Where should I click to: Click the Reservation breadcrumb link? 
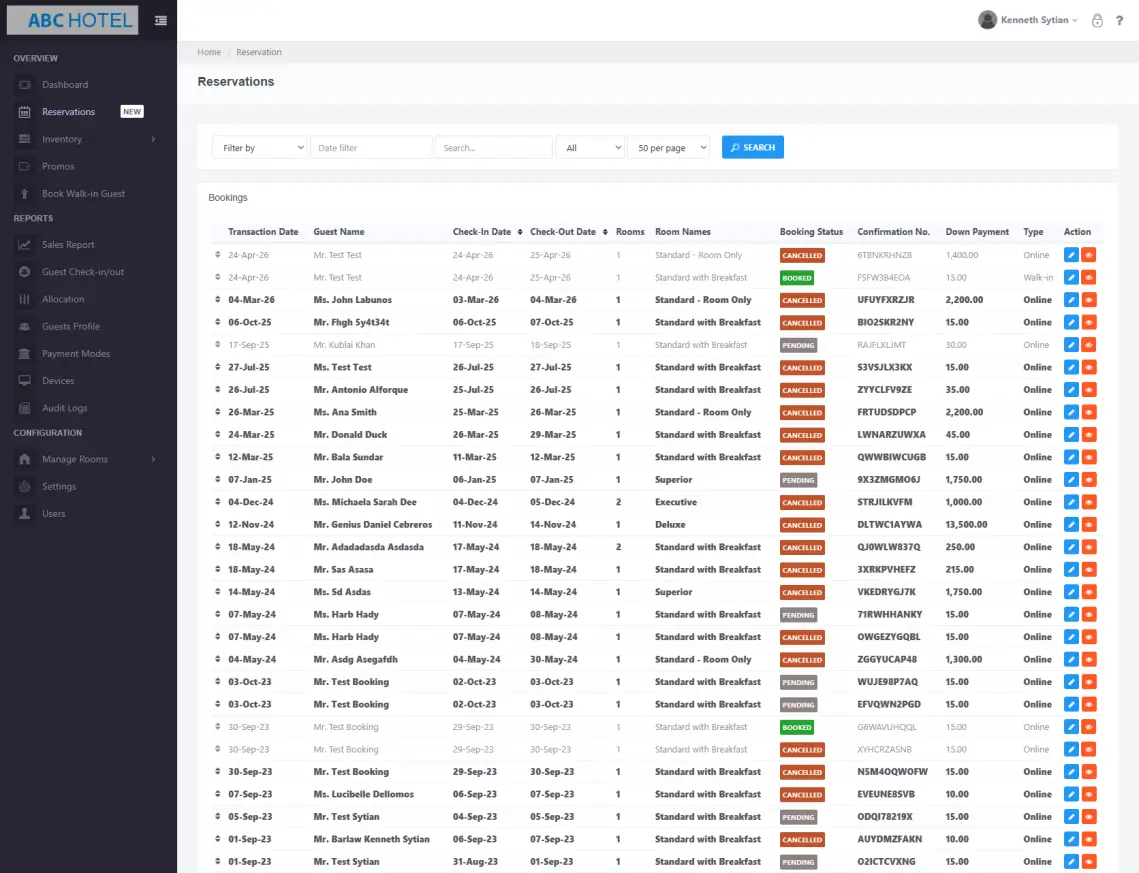pos(259,52)
